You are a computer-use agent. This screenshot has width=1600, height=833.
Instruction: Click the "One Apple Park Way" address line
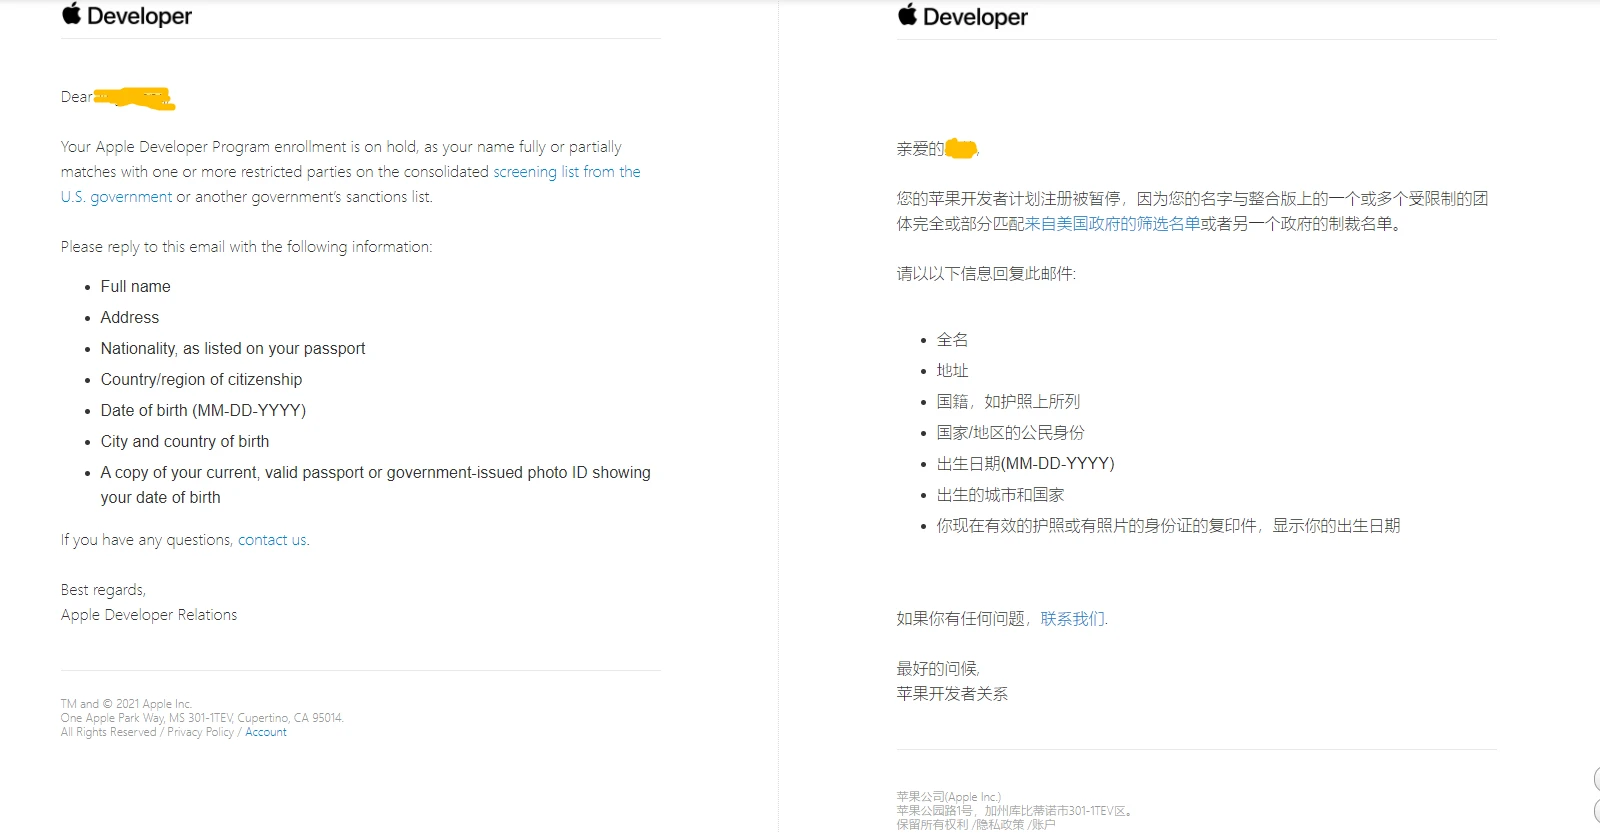click(201, 718)
